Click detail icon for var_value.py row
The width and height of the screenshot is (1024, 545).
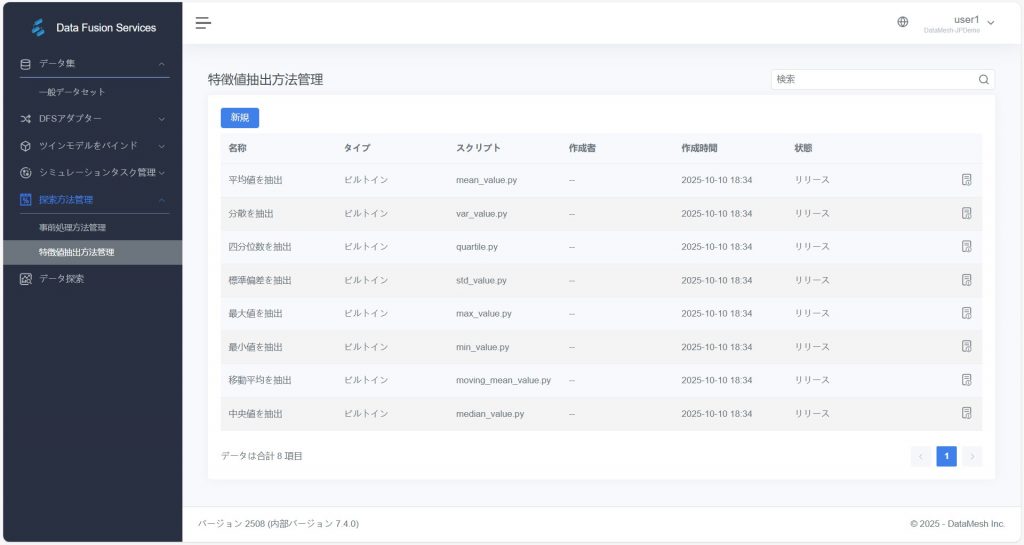966,213
